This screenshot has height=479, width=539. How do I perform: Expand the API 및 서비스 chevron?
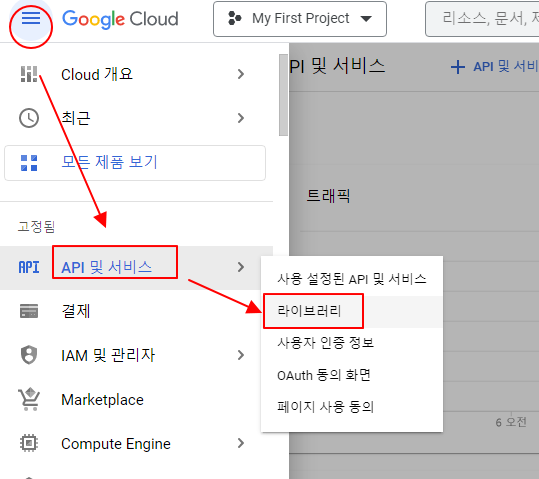pyautogui.click(x=241, y=267)
